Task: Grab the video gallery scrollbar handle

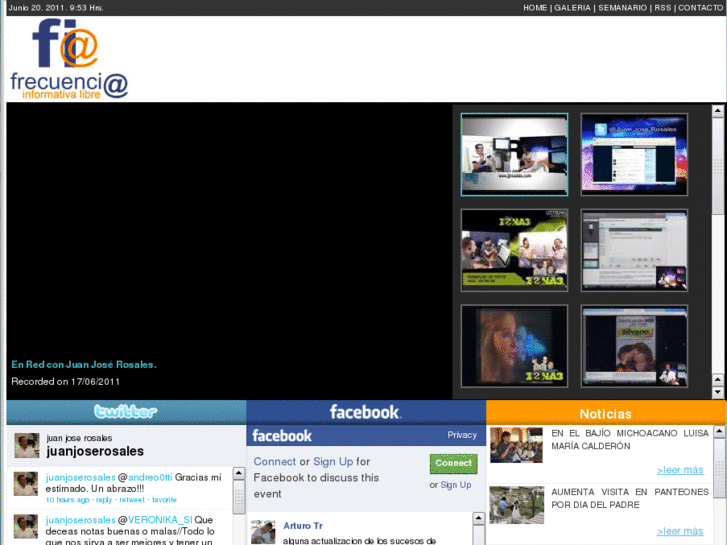Action: 717,165
